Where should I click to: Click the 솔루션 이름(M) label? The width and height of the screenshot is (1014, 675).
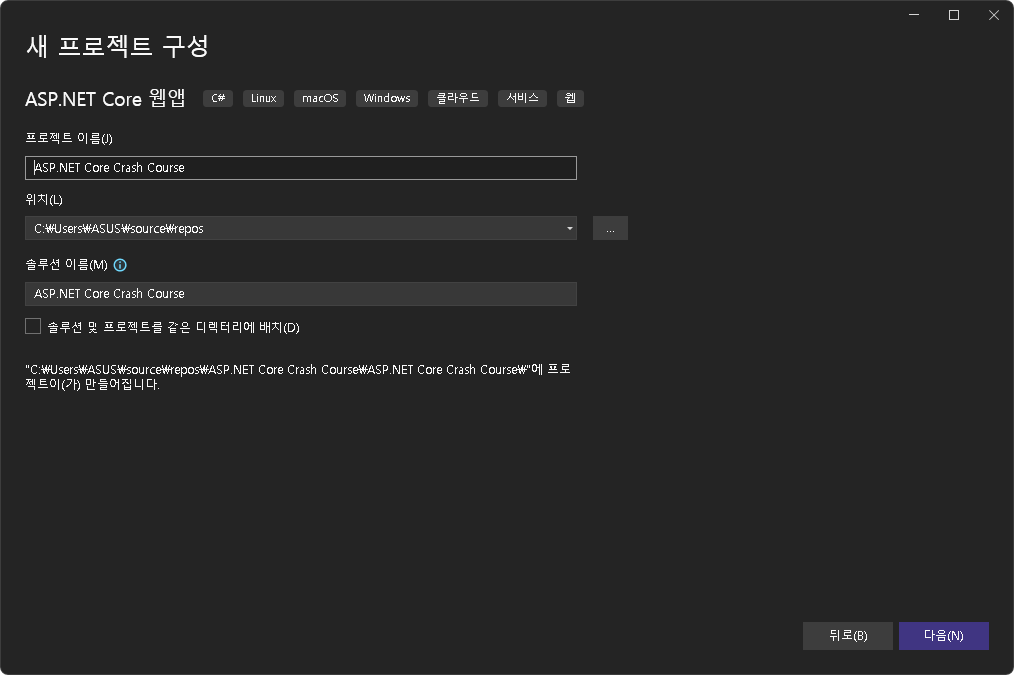pyautogui.click(x=67, y=264)
